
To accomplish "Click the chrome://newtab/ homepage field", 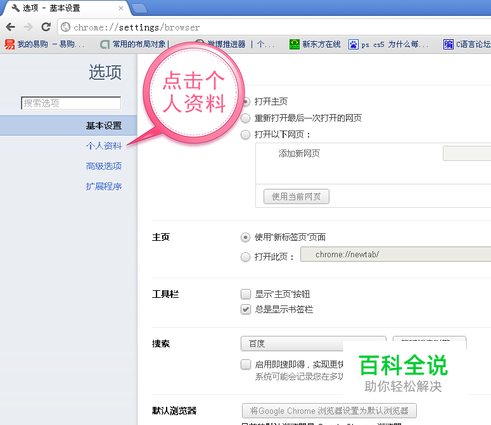I will point(396,254).
